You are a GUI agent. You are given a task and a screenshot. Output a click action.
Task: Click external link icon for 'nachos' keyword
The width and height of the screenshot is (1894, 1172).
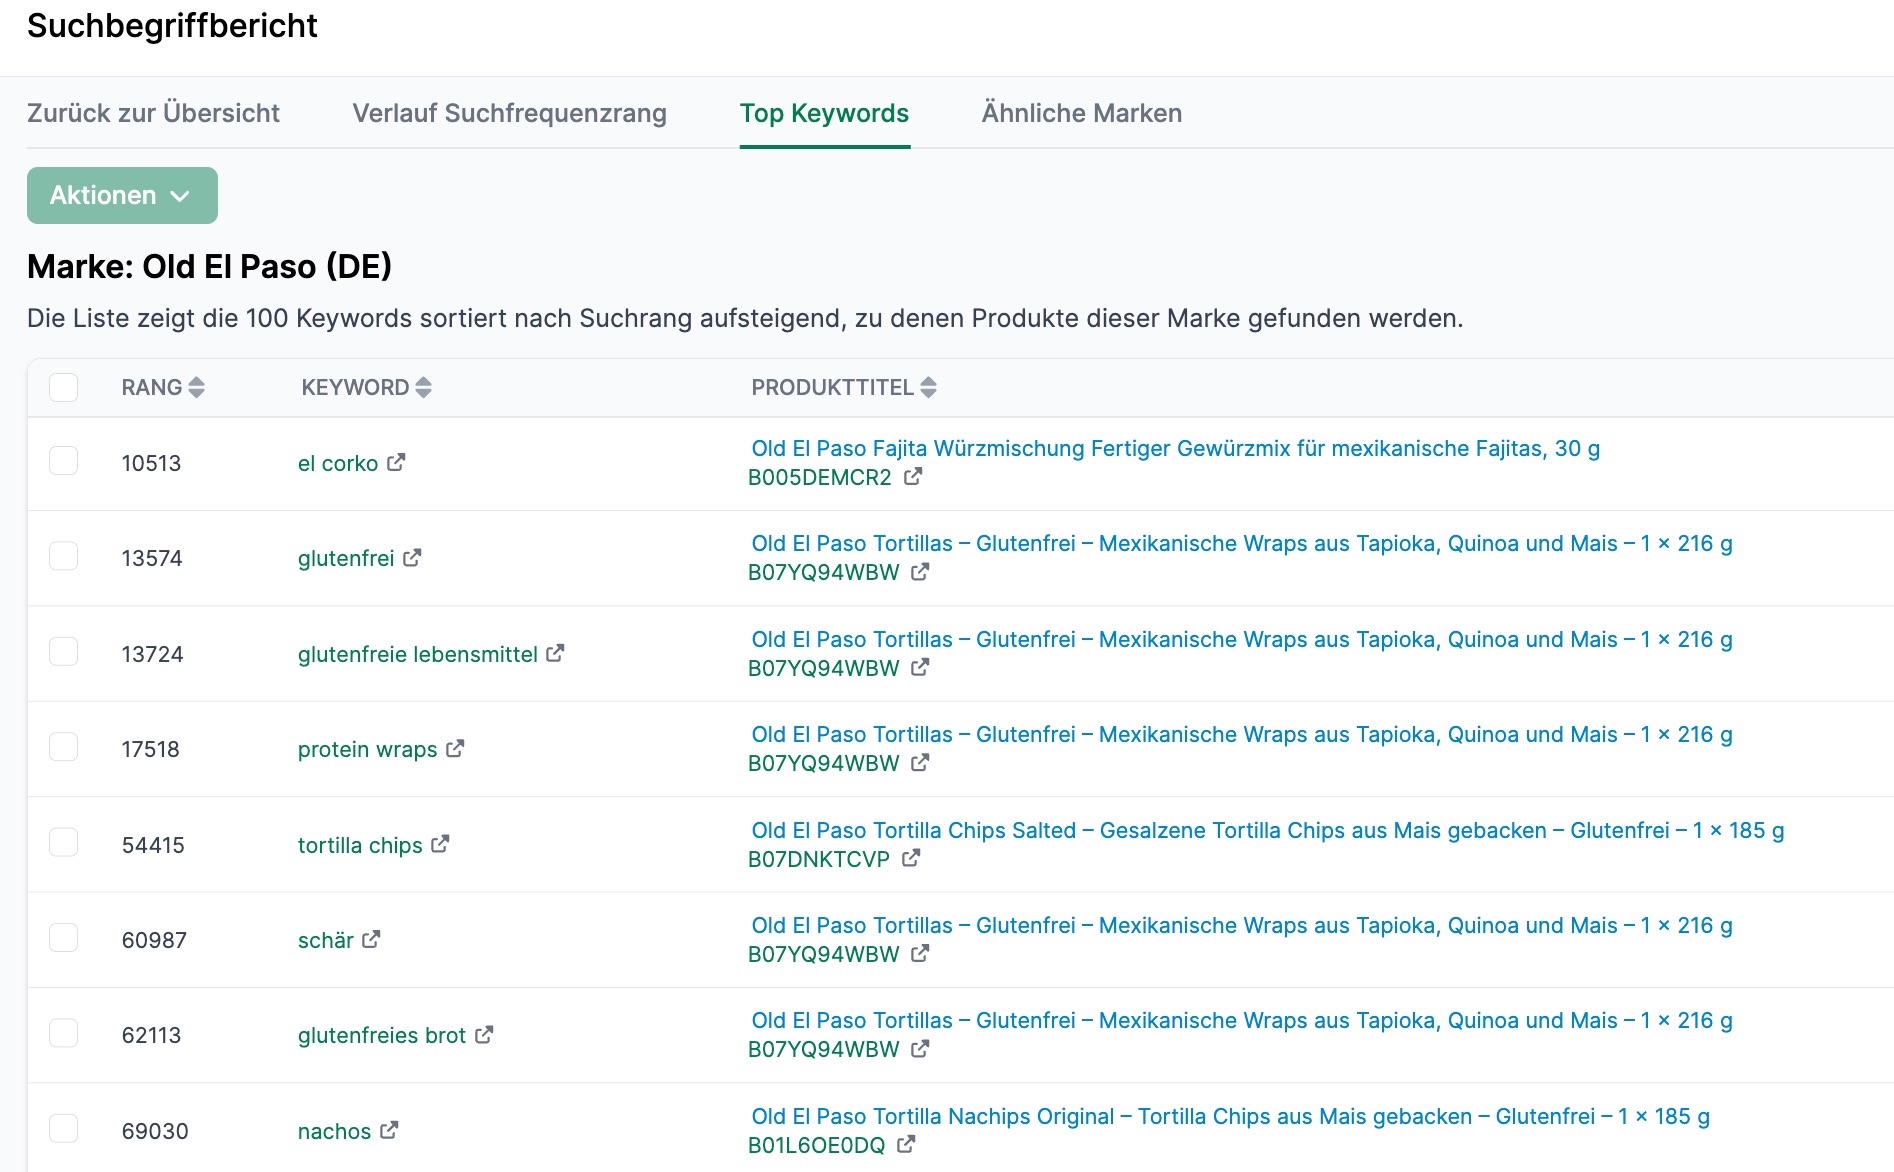coord(389,1130)
